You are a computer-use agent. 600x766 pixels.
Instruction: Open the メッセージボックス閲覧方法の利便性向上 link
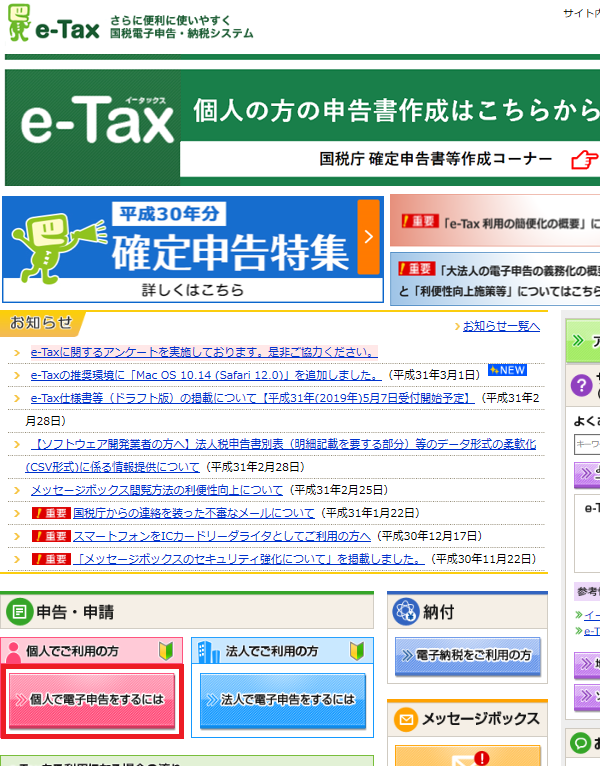coord(157,490)
